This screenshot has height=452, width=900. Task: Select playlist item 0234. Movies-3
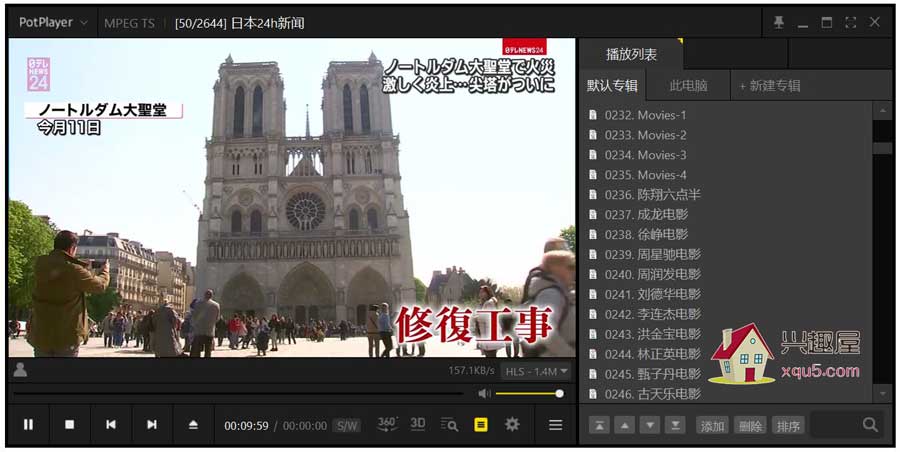tap(726, 155)
